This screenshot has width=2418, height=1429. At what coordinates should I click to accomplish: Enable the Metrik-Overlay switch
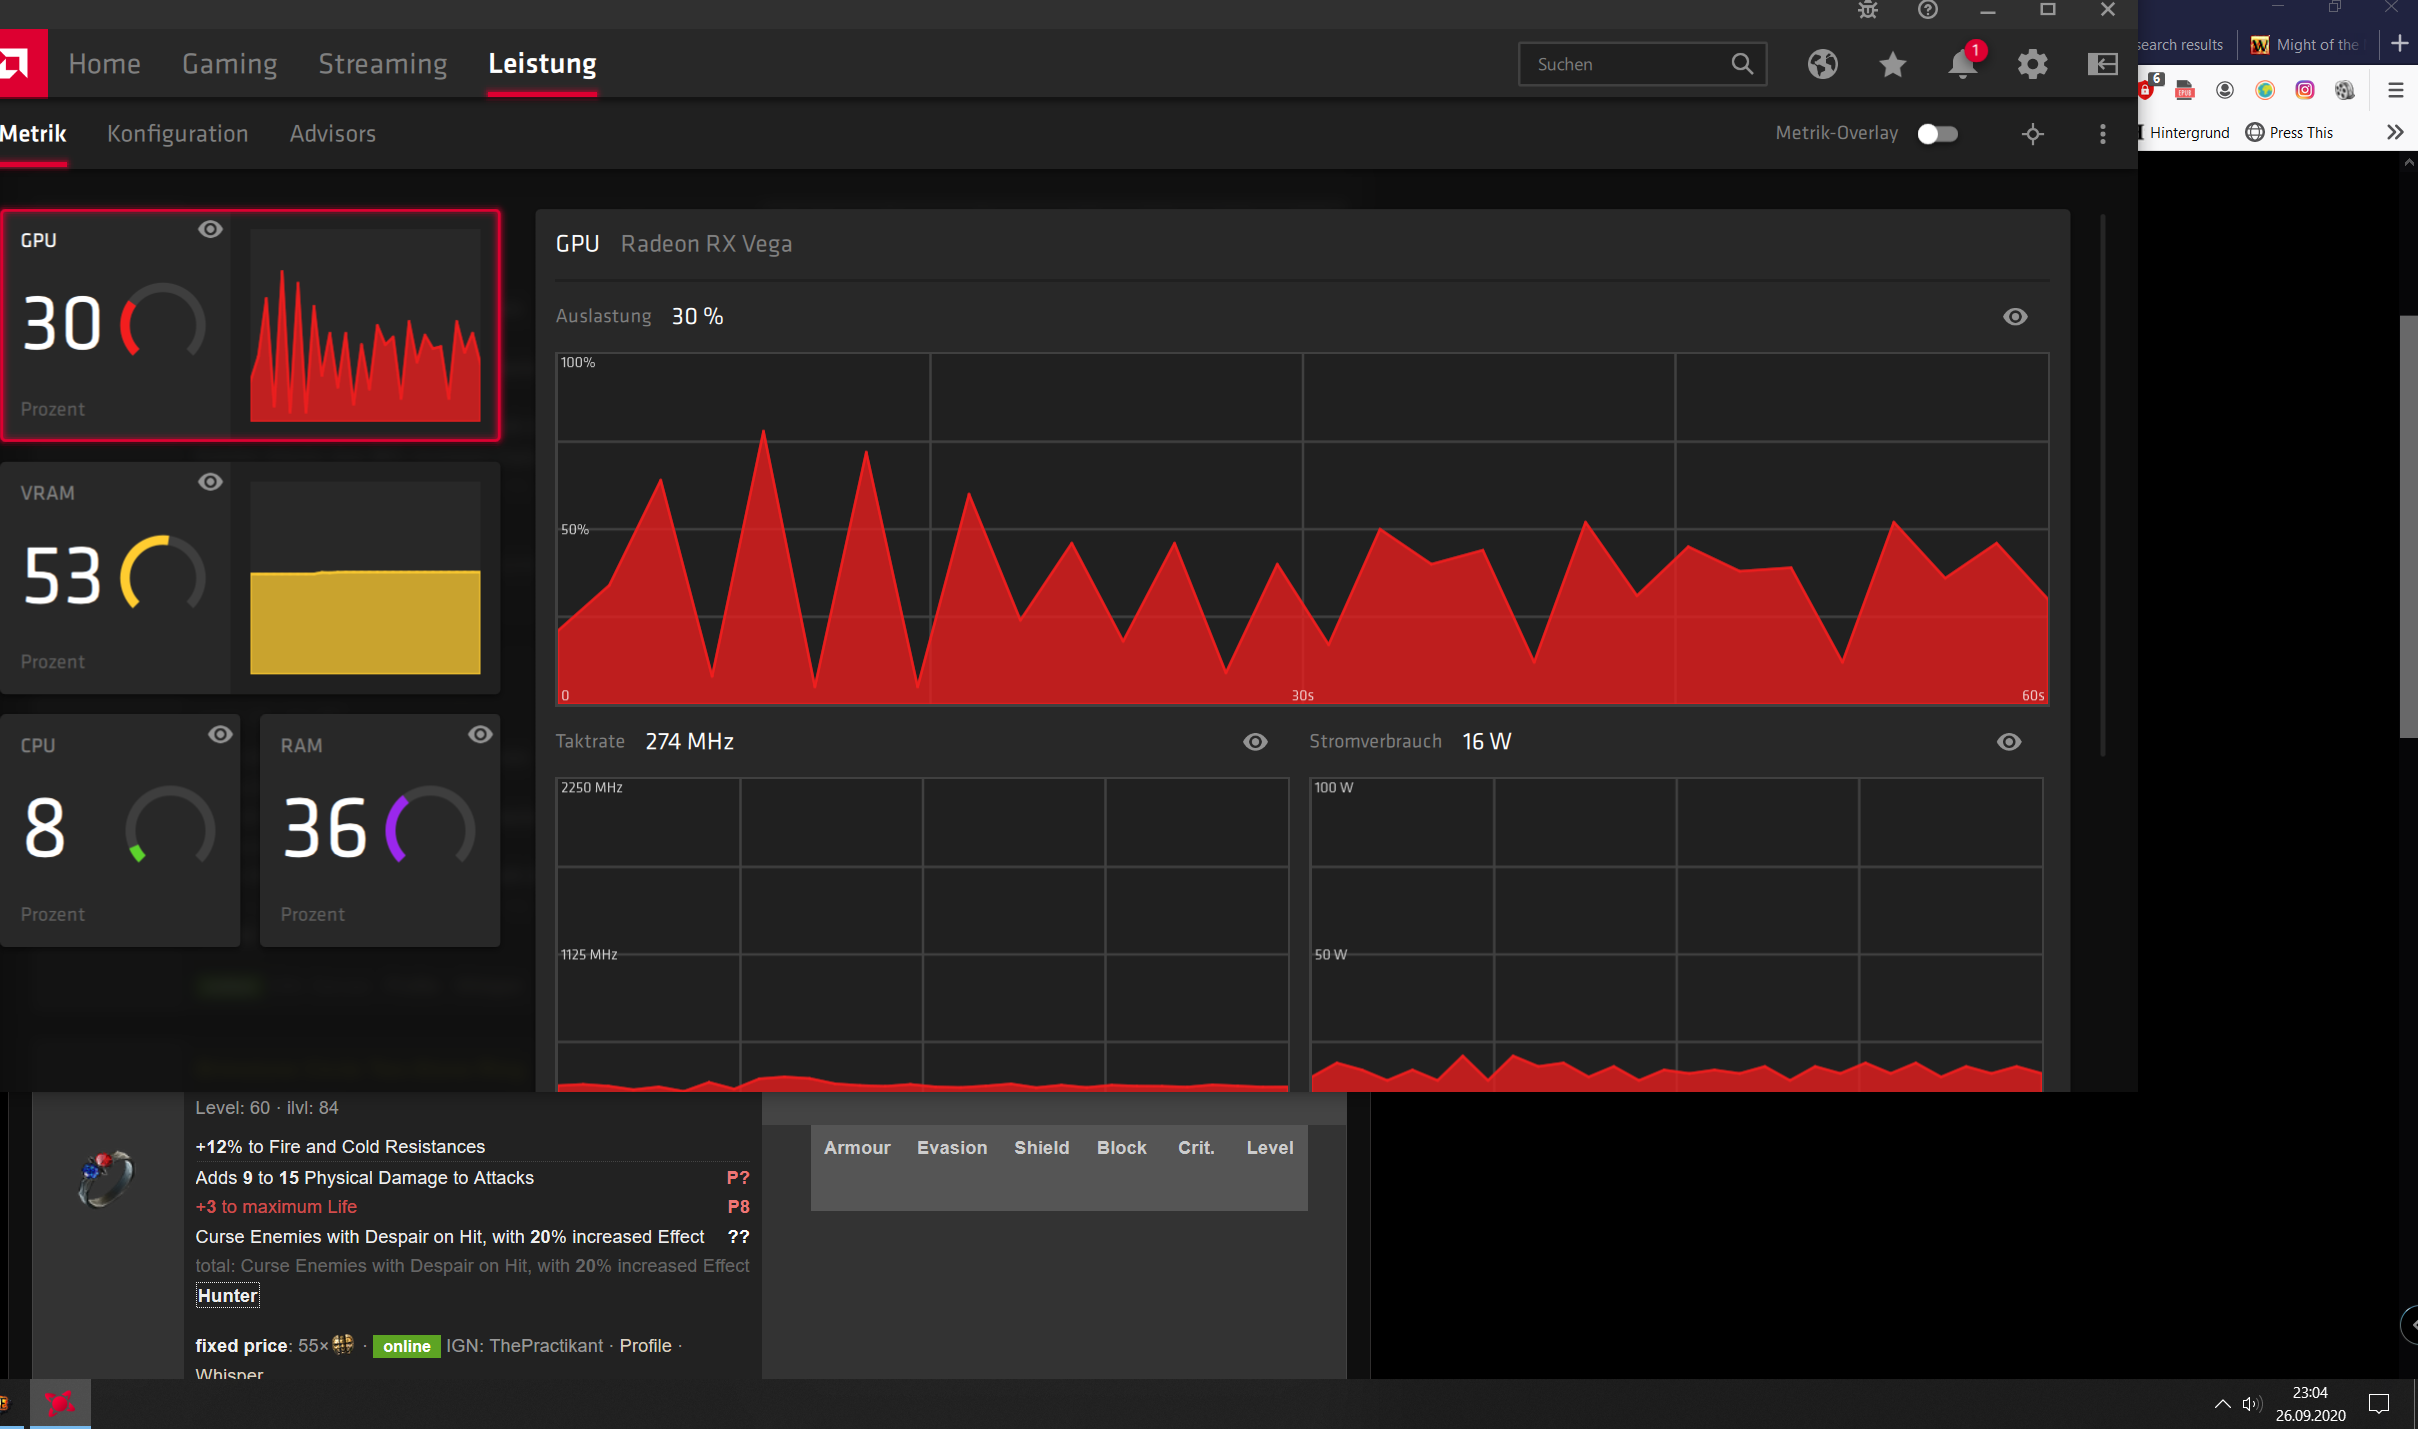click(1937, 134)
